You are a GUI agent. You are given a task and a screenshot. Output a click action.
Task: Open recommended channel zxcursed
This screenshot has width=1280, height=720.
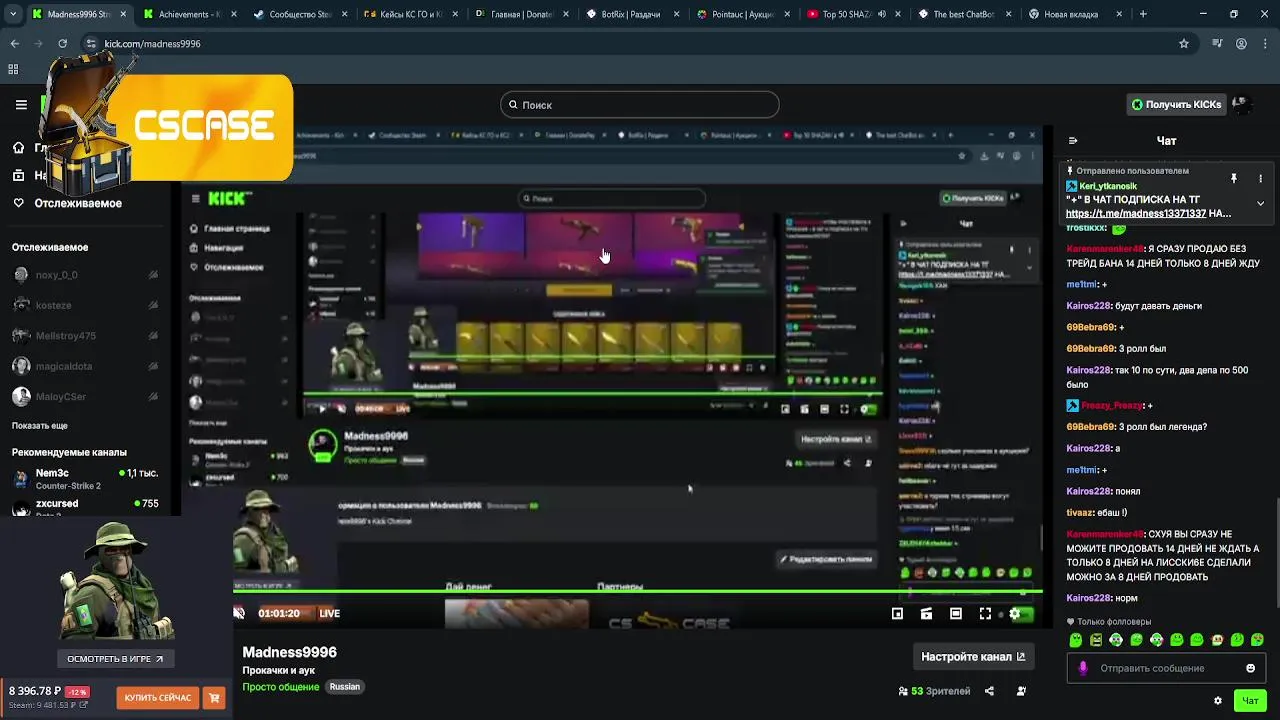point(85,506)
